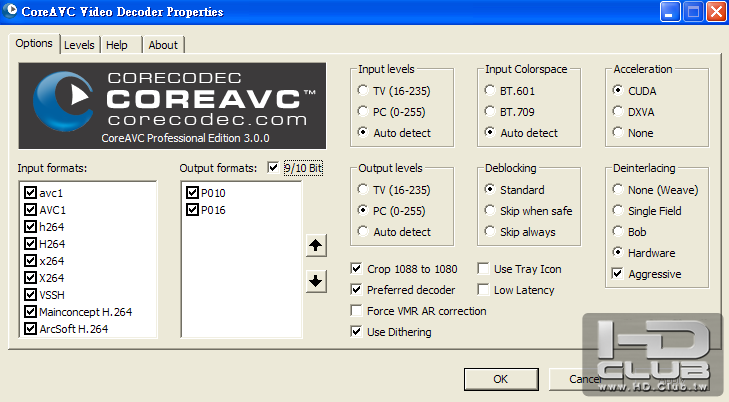The image size is (729, 402).
Task: Open the Help tab
Action: [x=117, y=45]
